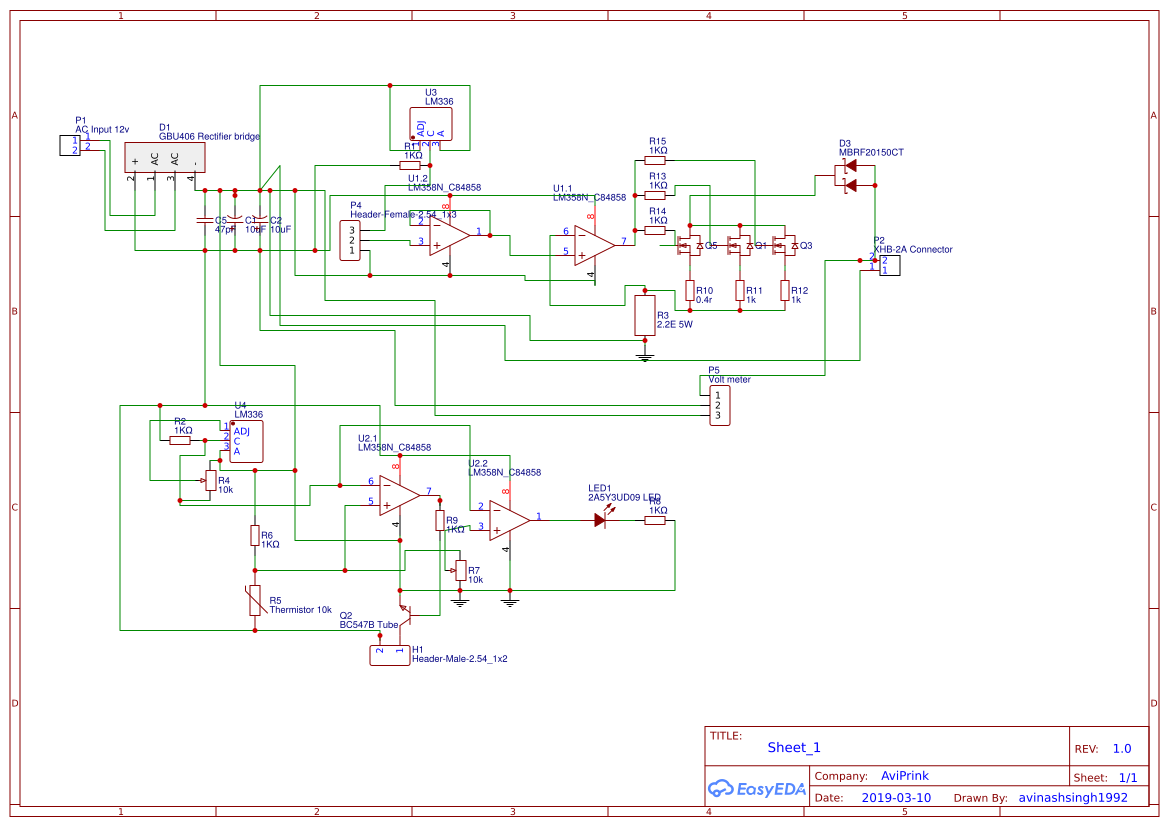Click the company name 'AviPrink'
Image resolution: width=1169 pixels, height=827 pixels.
(x=904, y=776)
